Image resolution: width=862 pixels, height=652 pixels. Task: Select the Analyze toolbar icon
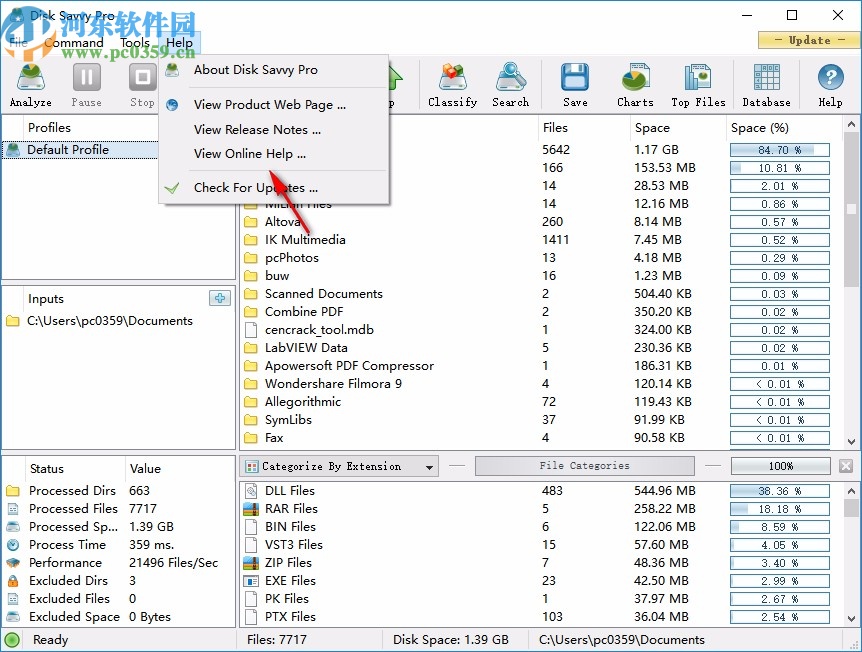pos(30,85)
